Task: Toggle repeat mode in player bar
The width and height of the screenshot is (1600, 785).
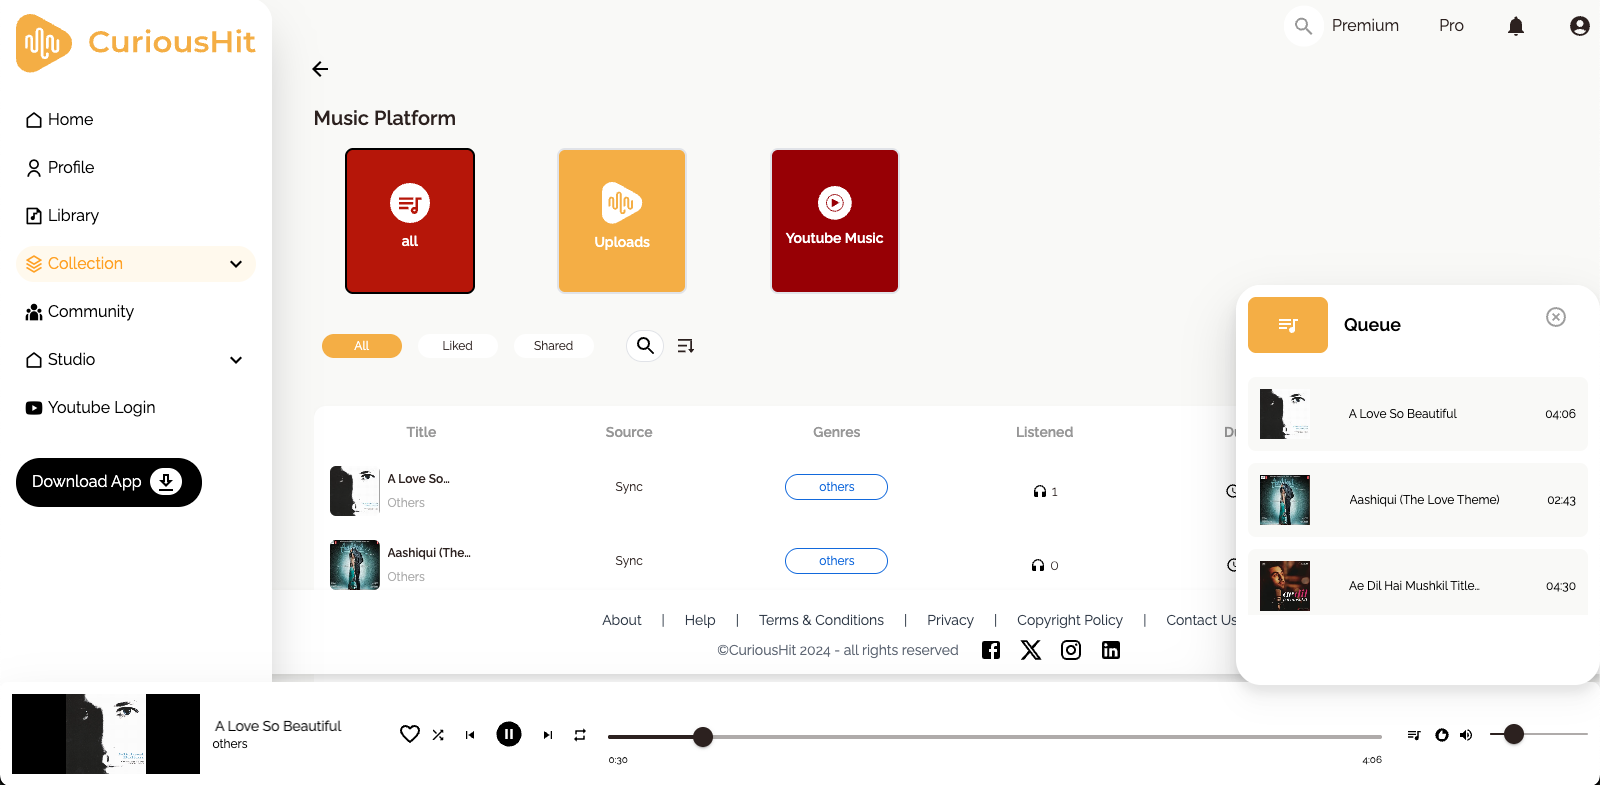Action: tap(580, 735)
